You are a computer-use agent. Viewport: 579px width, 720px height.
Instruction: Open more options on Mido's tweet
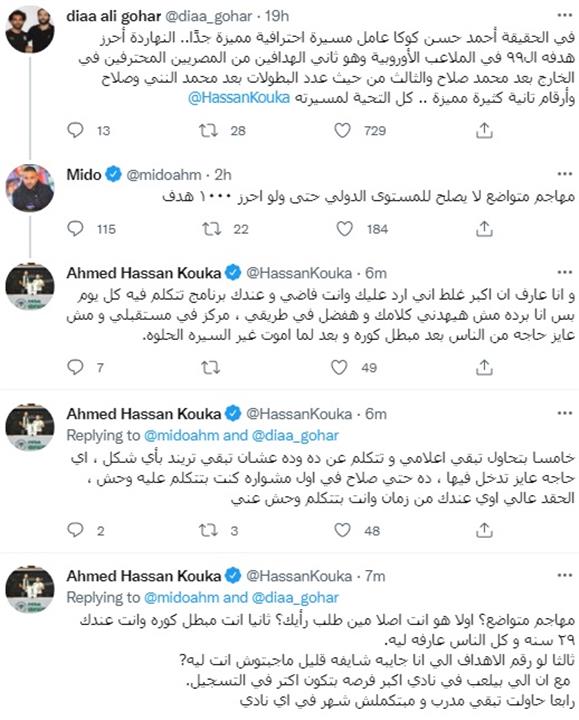click(x=564, y=174)
